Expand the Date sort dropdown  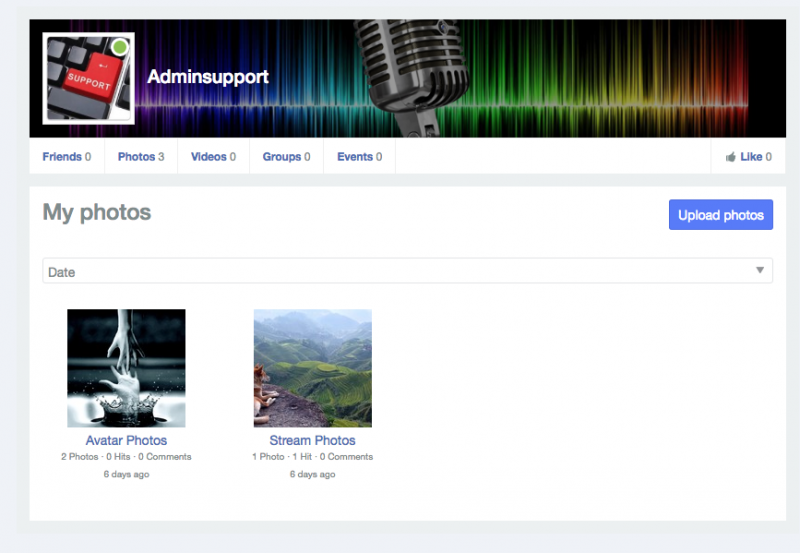click(407, 271)
